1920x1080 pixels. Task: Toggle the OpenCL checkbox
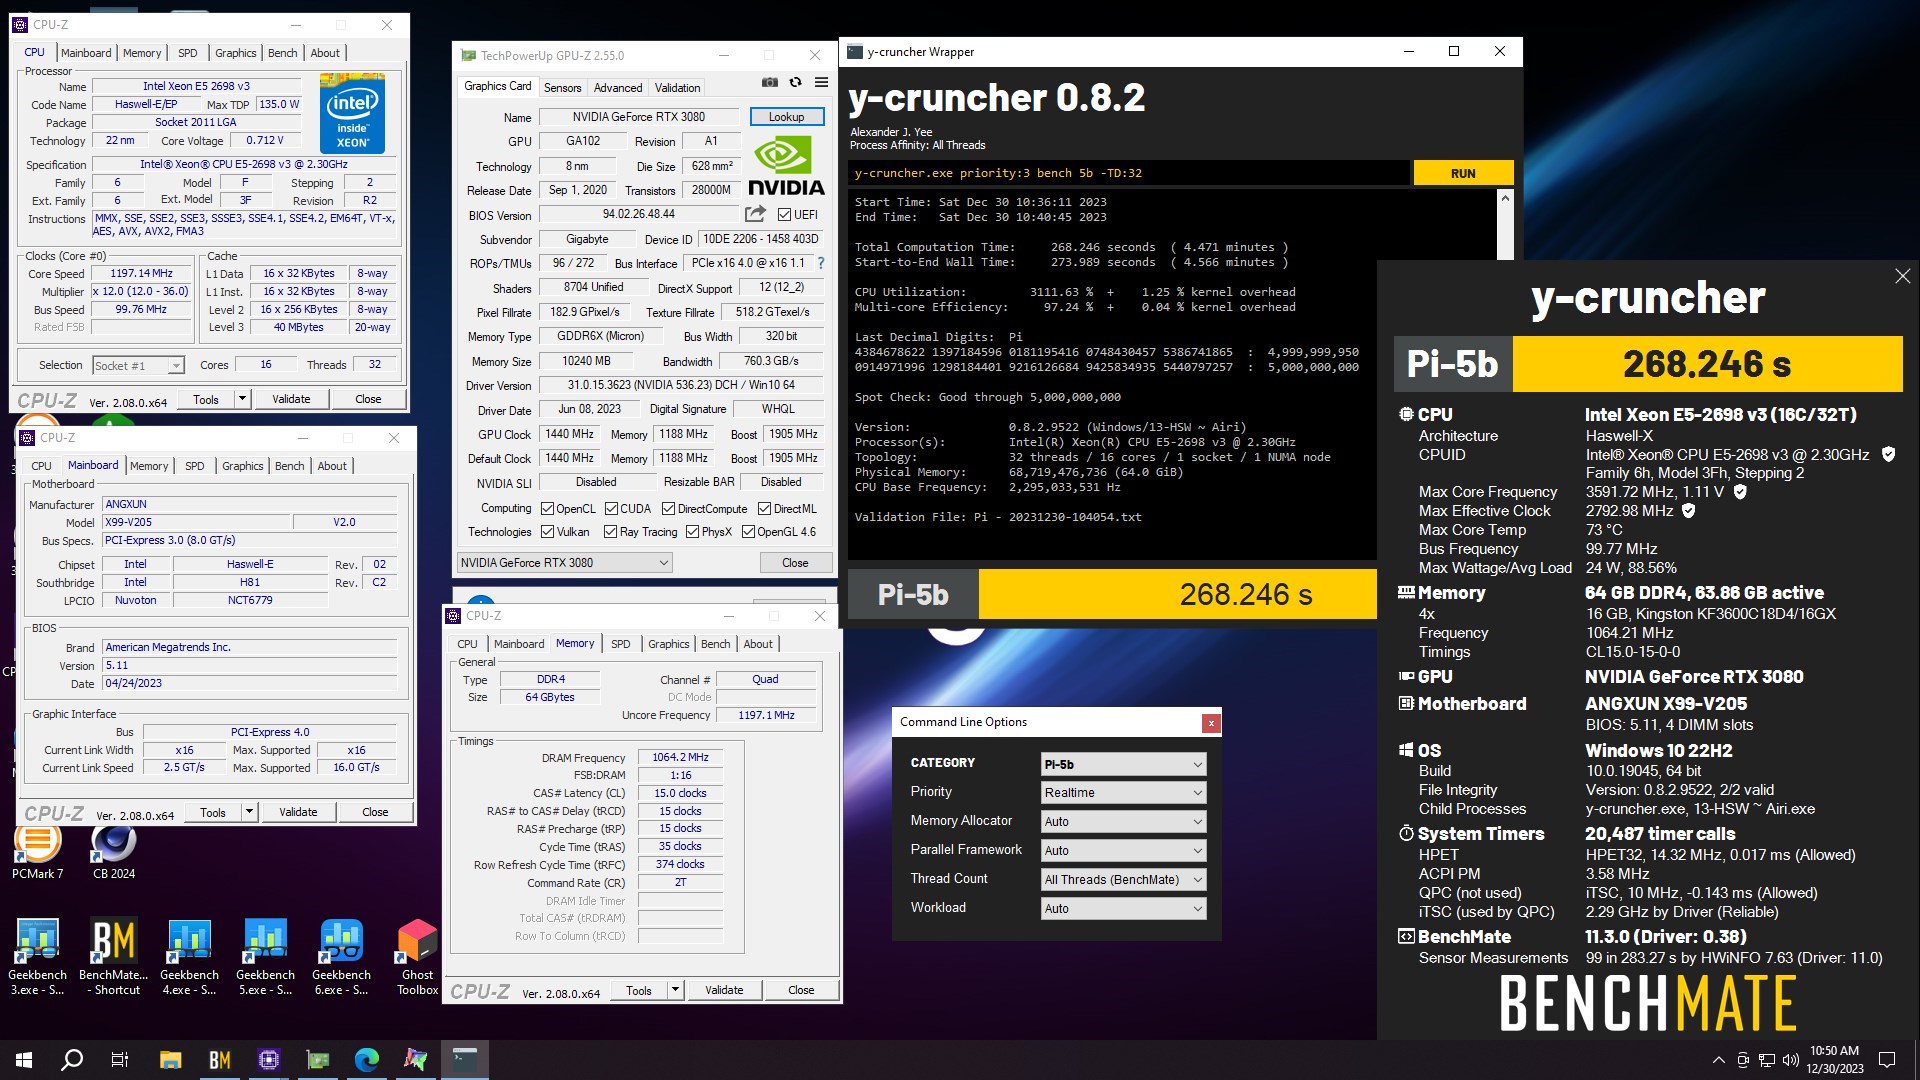[x=547, y=509]
